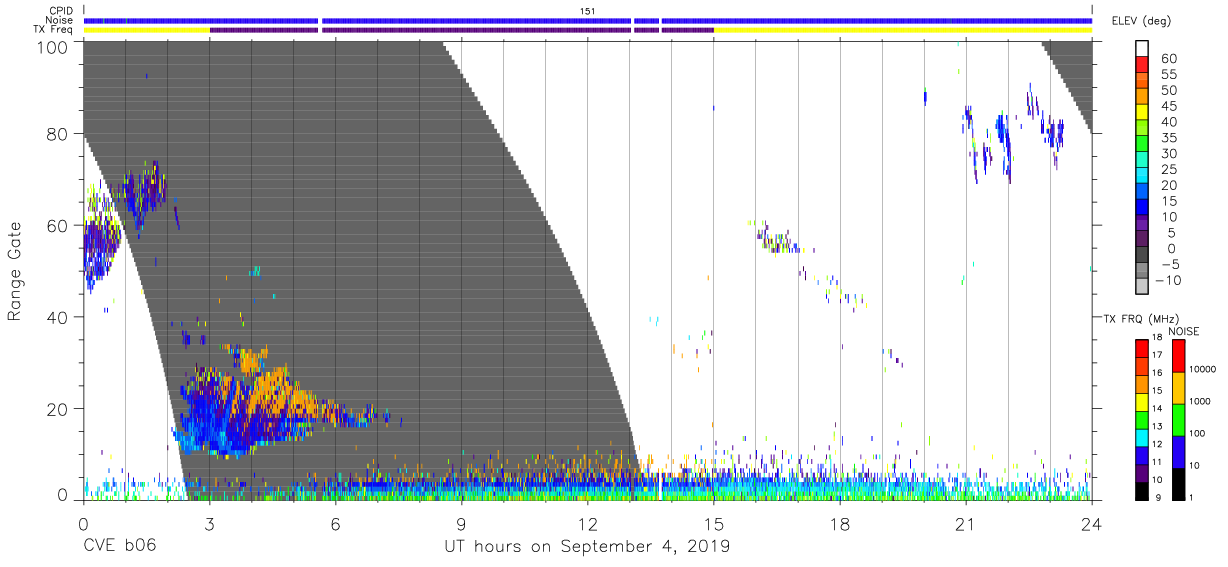This screenshot has height=567, width=1228.
Task: Click the 45 label on the ELEV colorbar
Action: click(1167, 106)
